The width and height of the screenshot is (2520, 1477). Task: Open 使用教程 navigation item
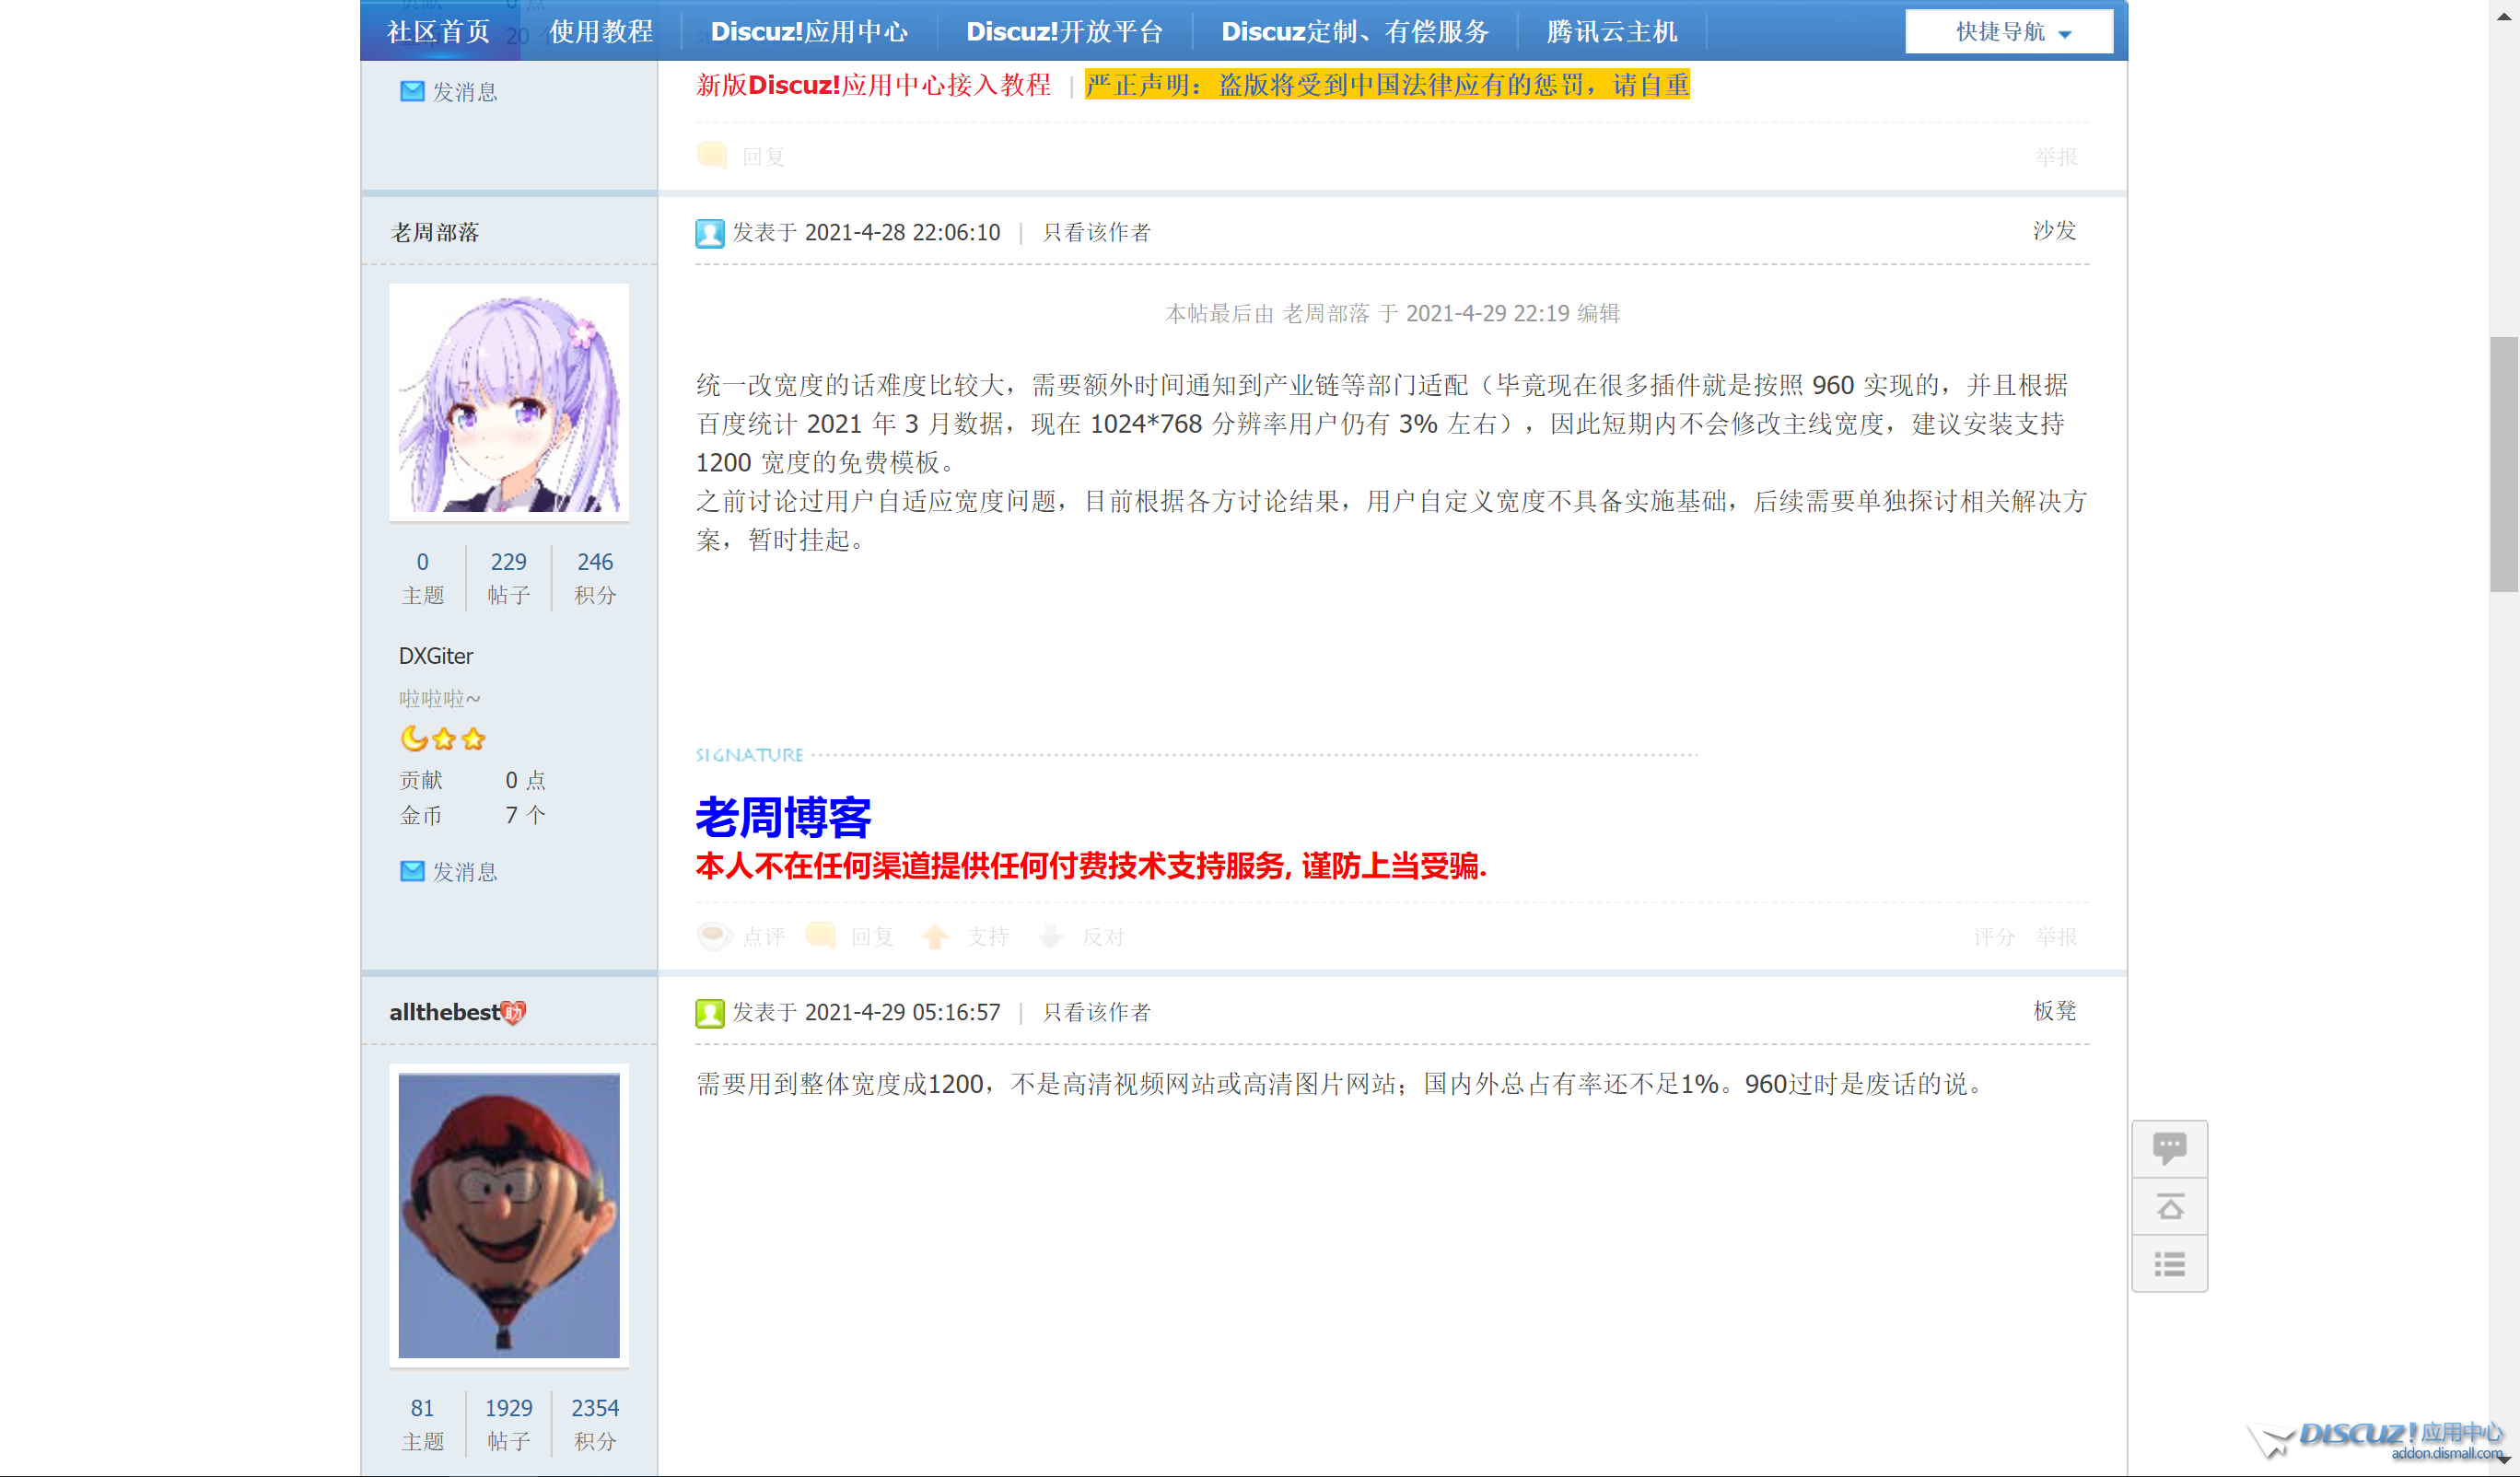[601, 31]
